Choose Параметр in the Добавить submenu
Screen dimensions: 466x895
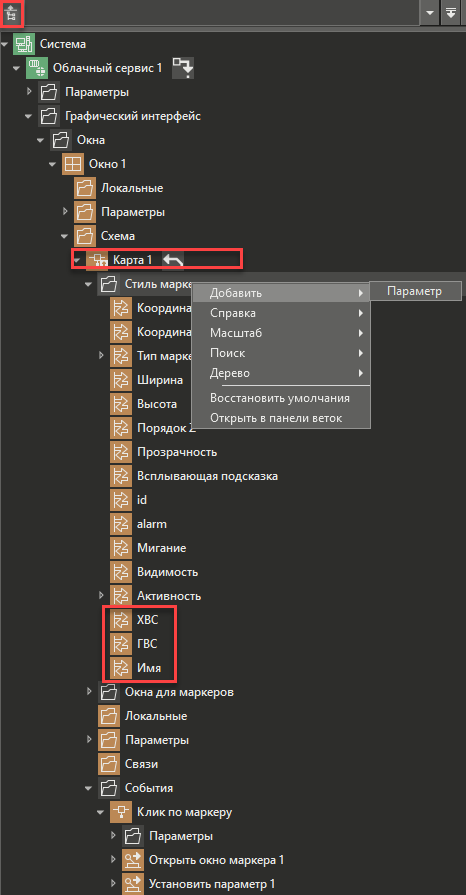point(415,291)
